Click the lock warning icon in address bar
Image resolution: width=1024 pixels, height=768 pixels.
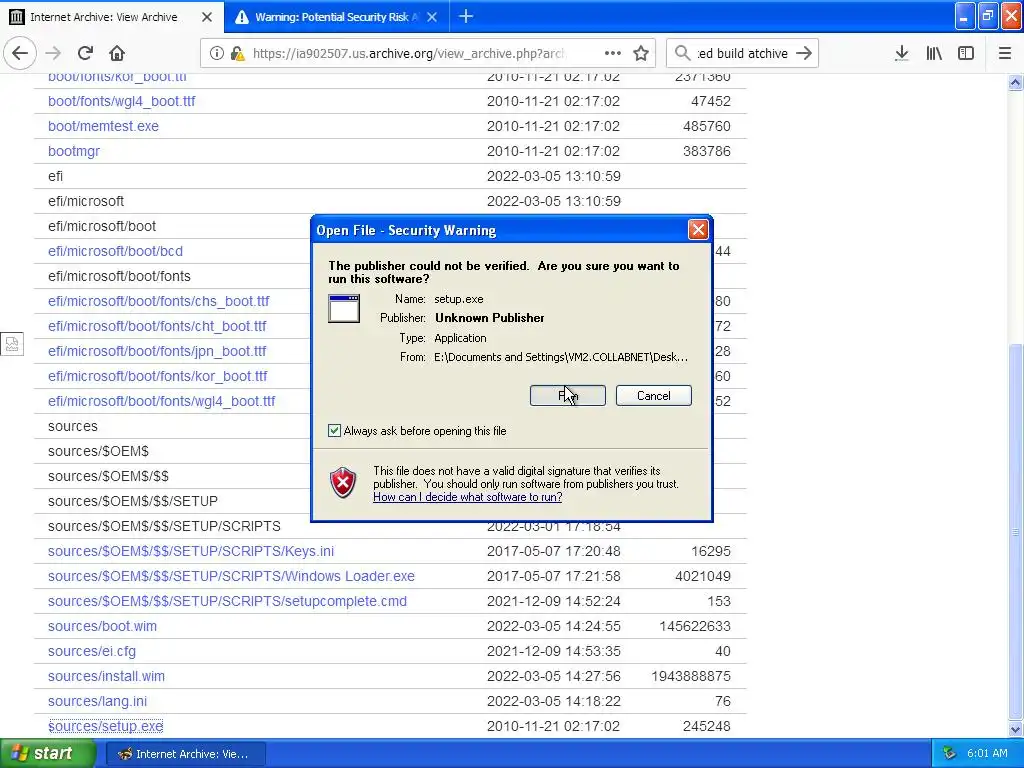click(x=238, y=53)
